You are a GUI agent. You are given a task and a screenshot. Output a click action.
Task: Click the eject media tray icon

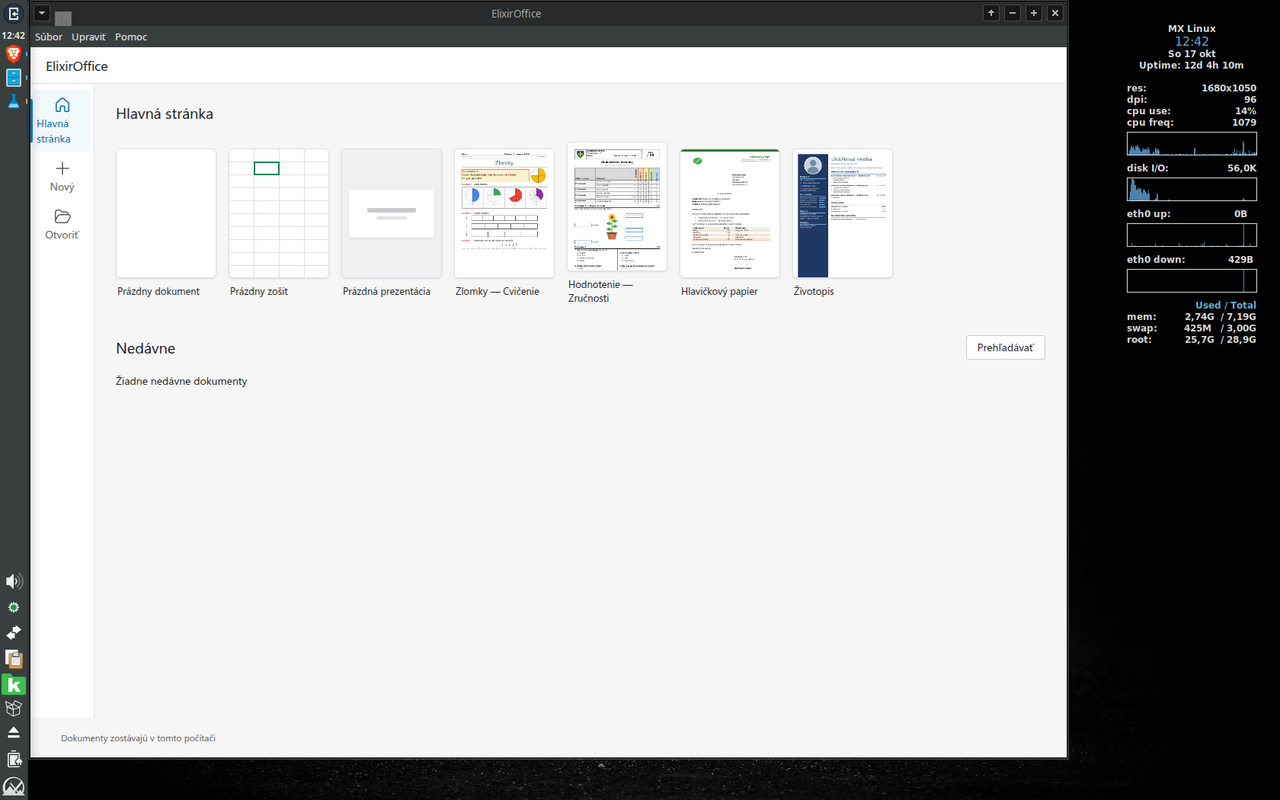tap(14, 733)
